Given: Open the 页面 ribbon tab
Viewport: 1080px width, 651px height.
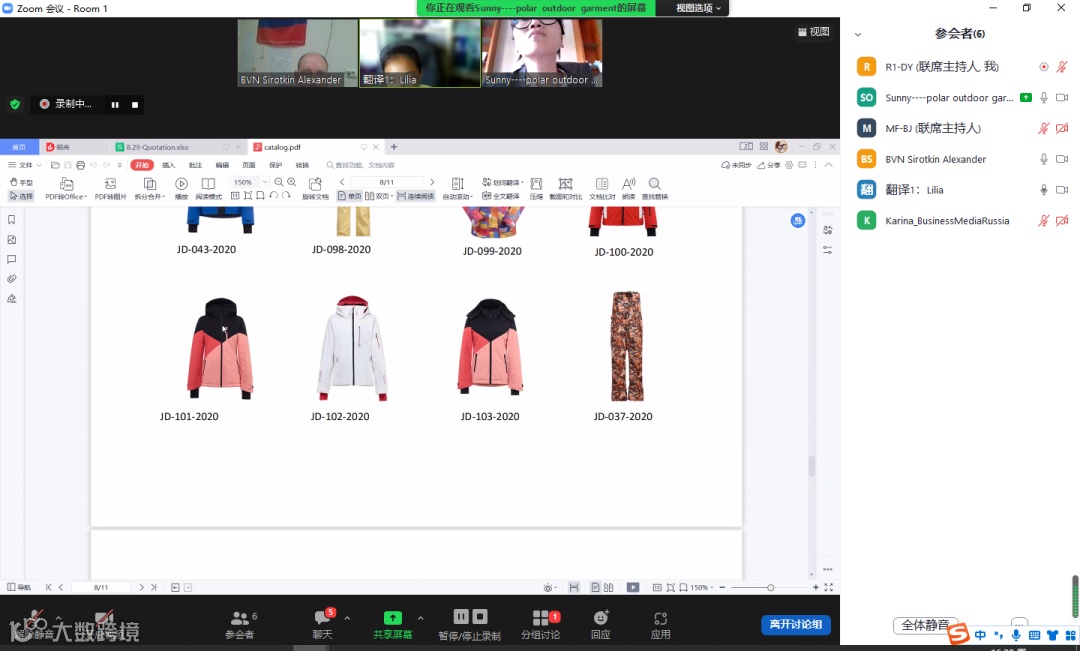Looking at the screenshot, I should click(x=249, y=165).
